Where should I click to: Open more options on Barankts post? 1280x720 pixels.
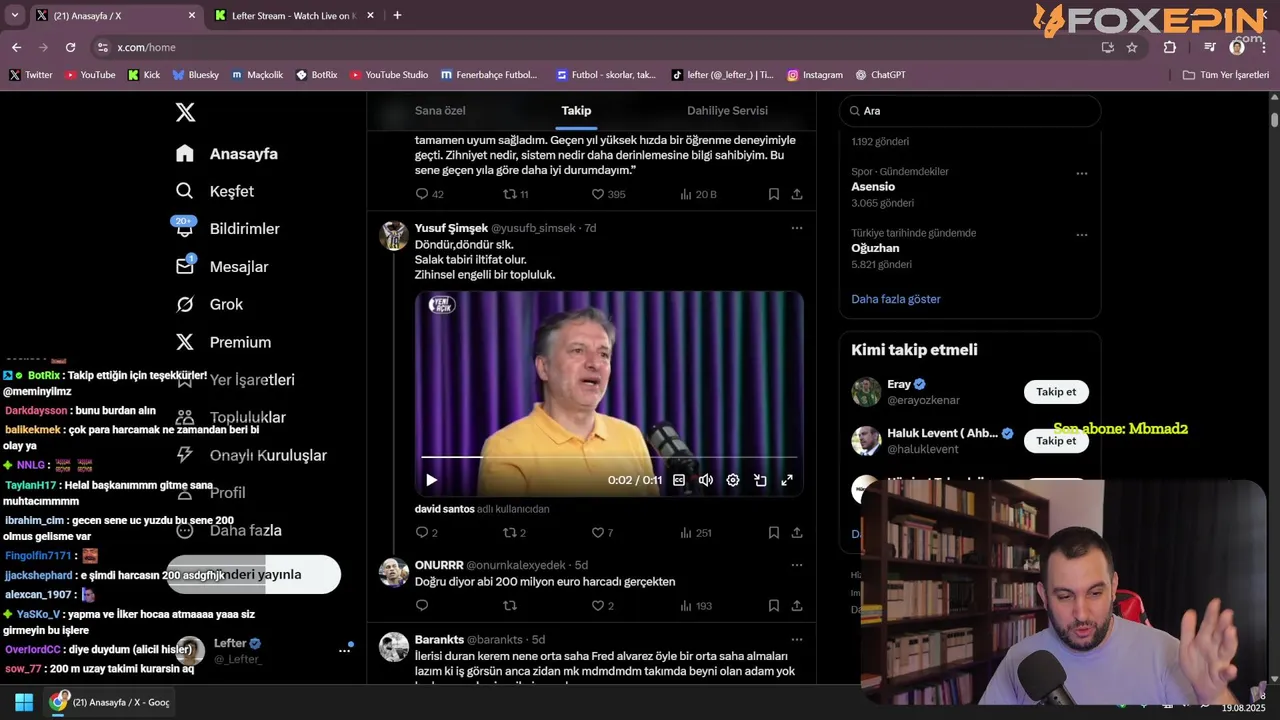click(797, 639)
